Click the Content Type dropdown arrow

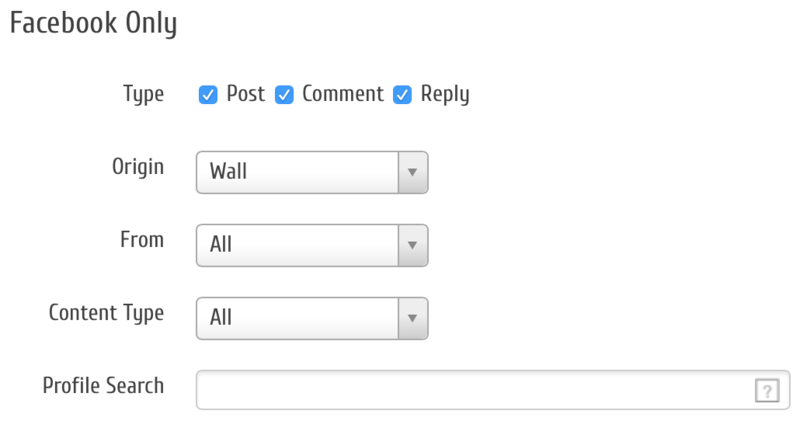[413, 318]
